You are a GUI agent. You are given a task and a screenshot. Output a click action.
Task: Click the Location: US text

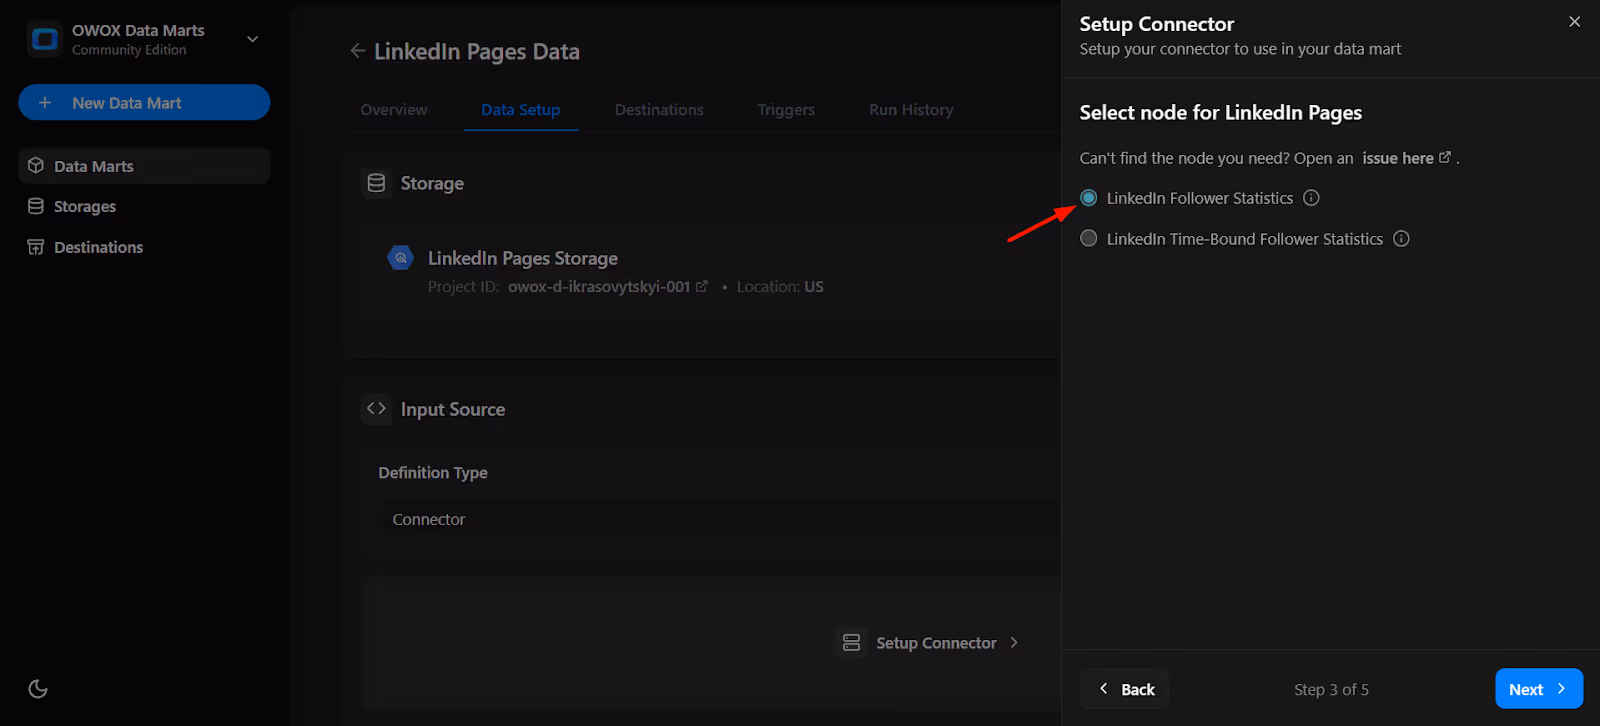780,287
